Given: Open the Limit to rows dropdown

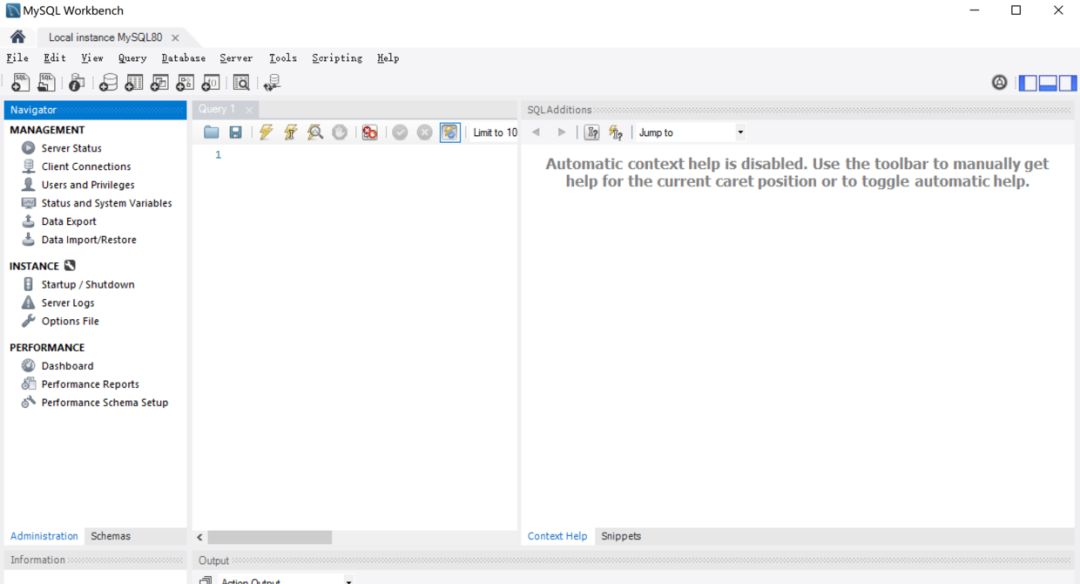Looking at the screenshot, I should (495, 132).
